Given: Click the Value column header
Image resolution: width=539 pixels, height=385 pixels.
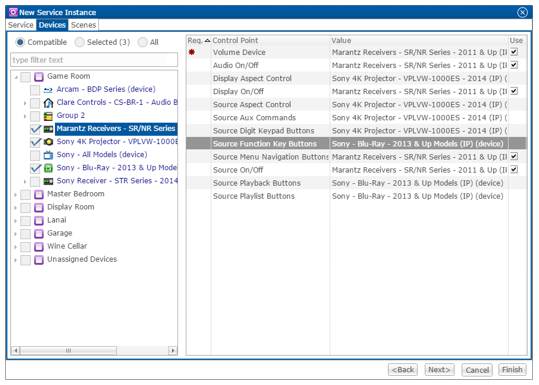Looking at the screenshot, I should pos(419,41).
